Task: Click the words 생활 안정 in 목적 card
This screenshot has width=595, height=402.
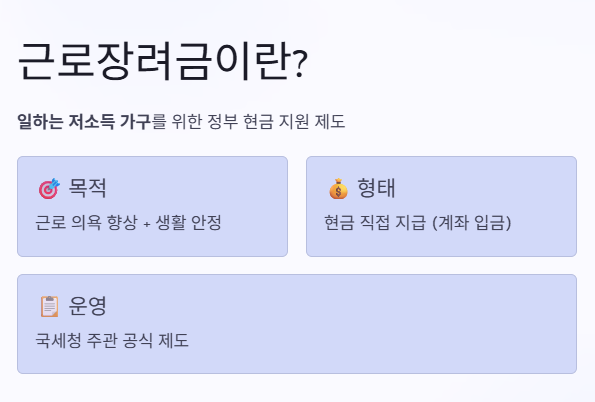Action: click(x=189, y=222)
